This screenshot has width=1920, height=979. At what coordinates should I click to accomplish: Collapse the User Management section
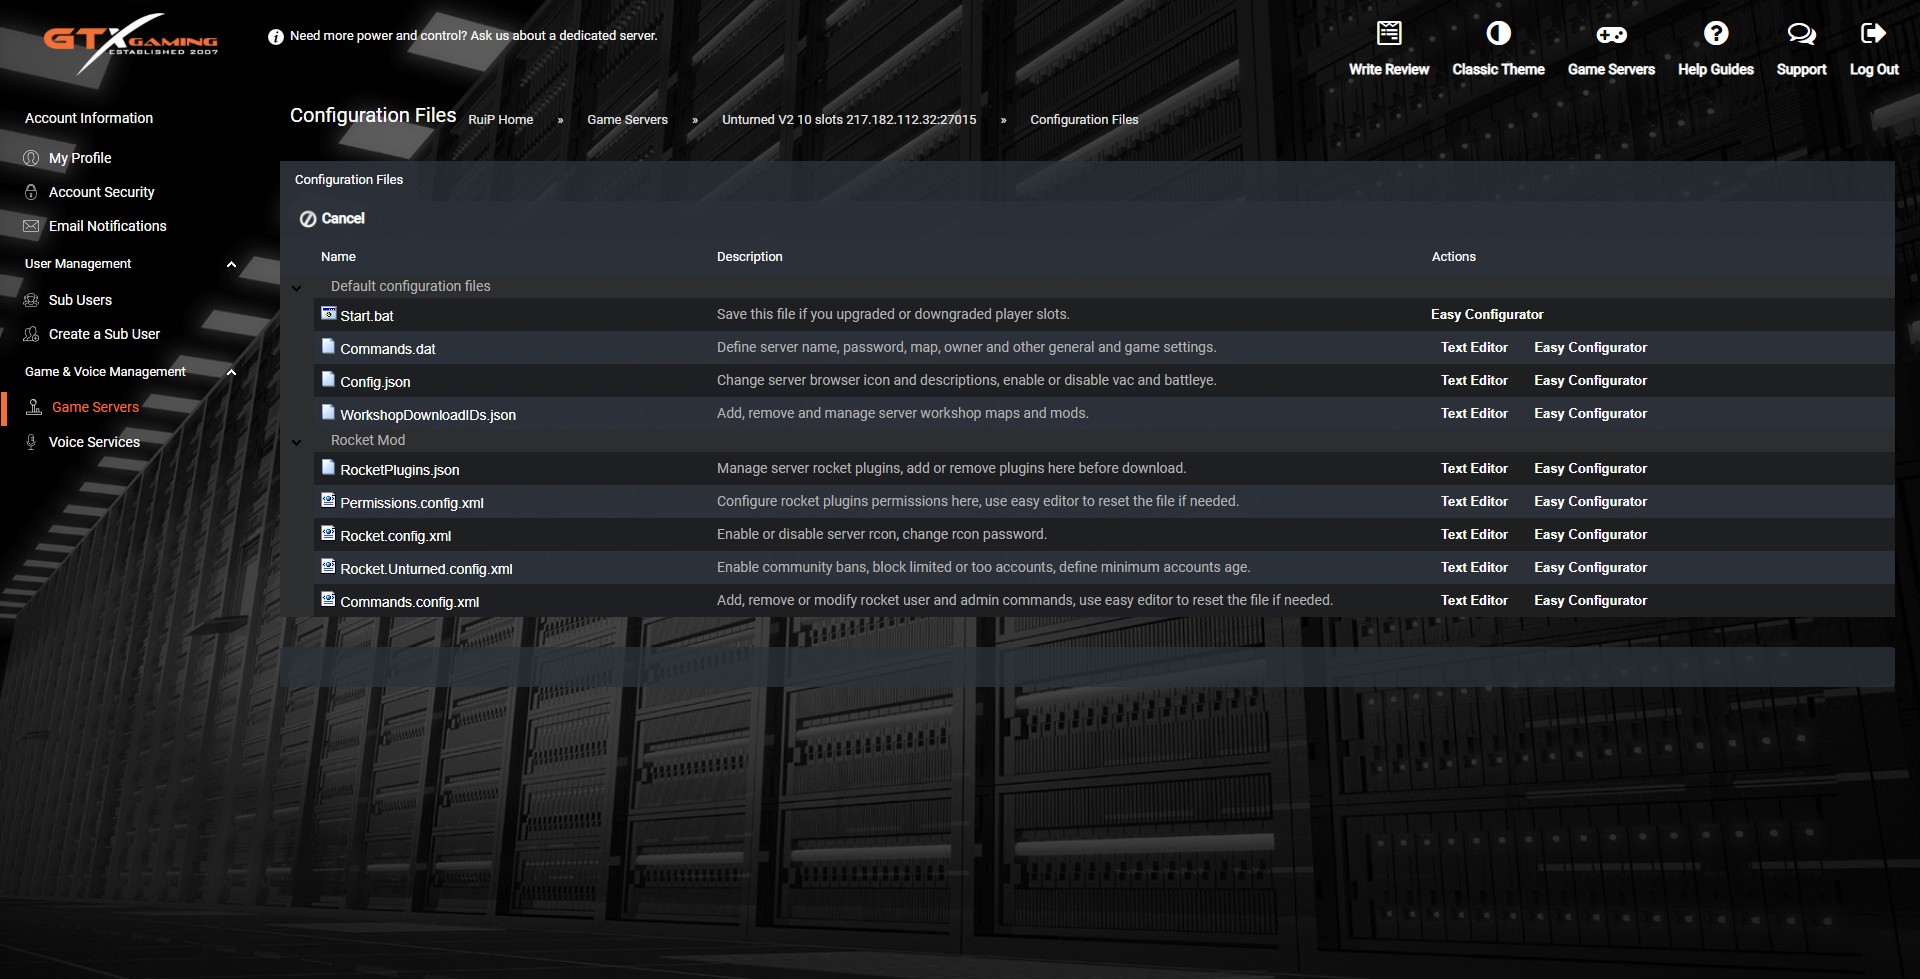[231, 265]
